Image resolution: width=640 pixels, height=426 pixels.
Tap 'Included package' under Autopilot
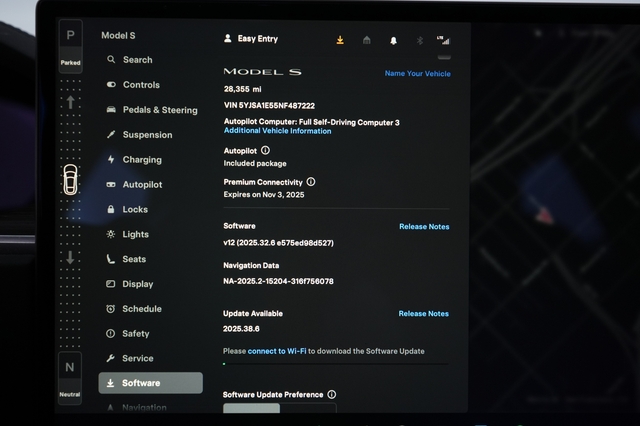[255, 163]
